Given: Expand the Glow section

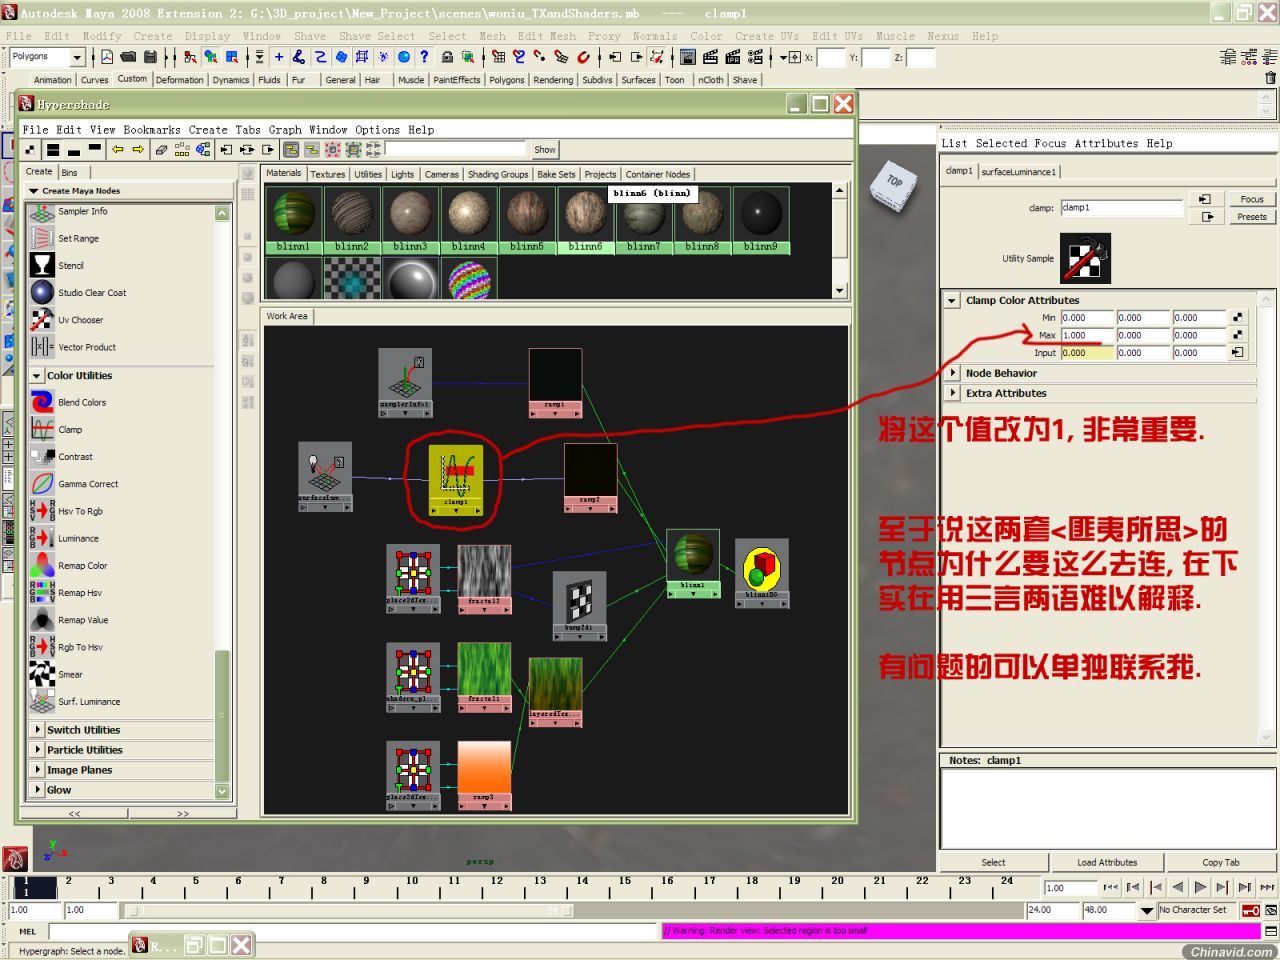Looking at the screenshot, I should coord(37,789).
